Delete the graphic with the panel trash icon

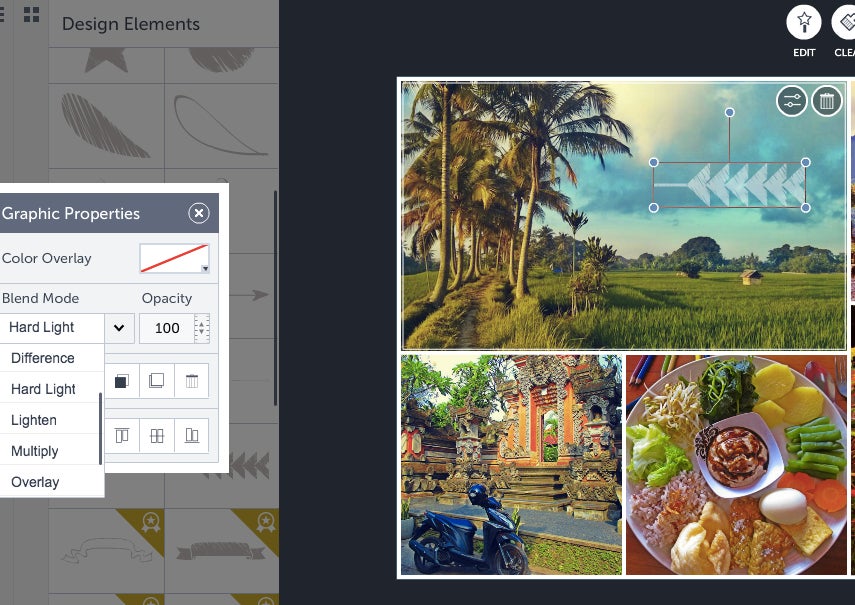[x=191, y=380]
